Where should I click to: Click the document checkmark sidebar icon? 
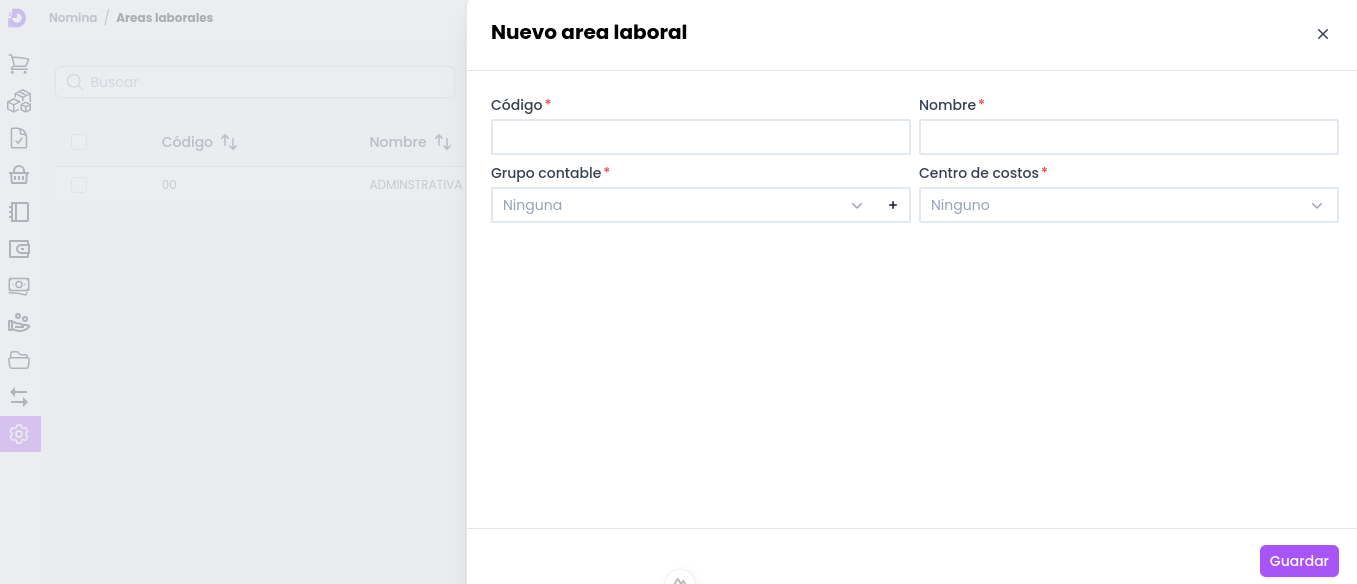19,138
